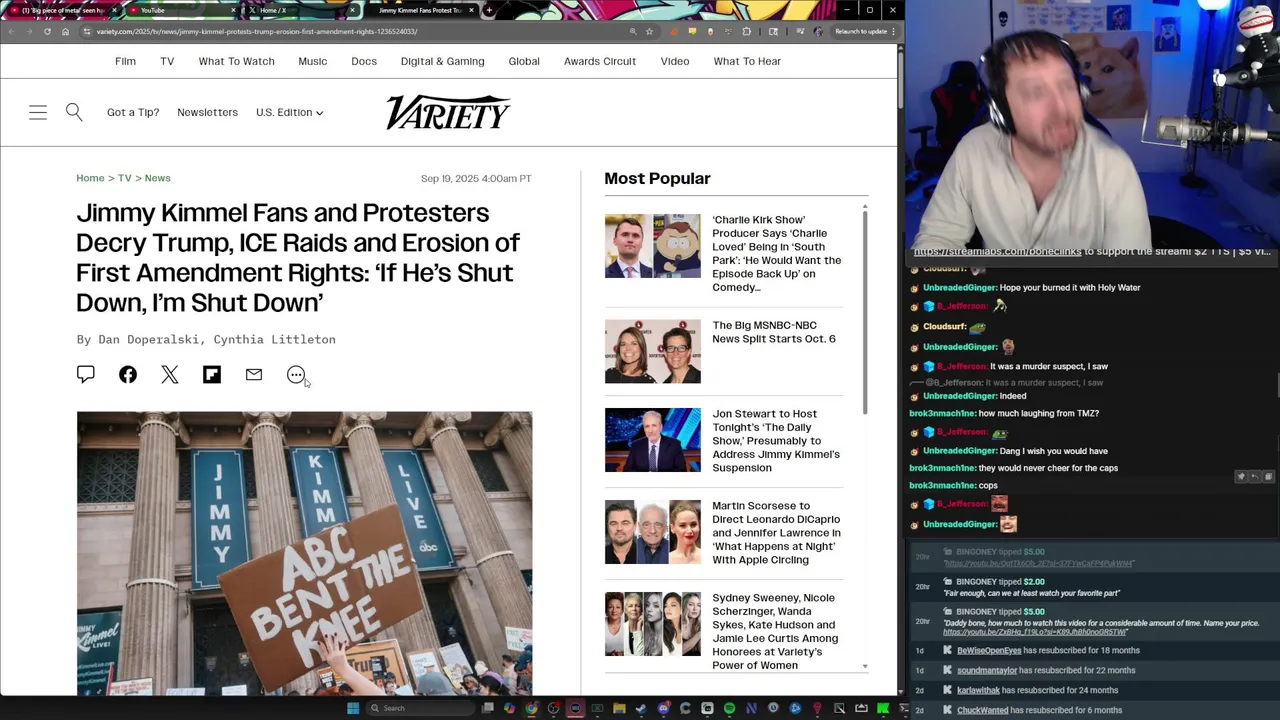Open OBS Studio from the taskbar
Viewport: 1280px width, 720px height.
tap(553, 708)
